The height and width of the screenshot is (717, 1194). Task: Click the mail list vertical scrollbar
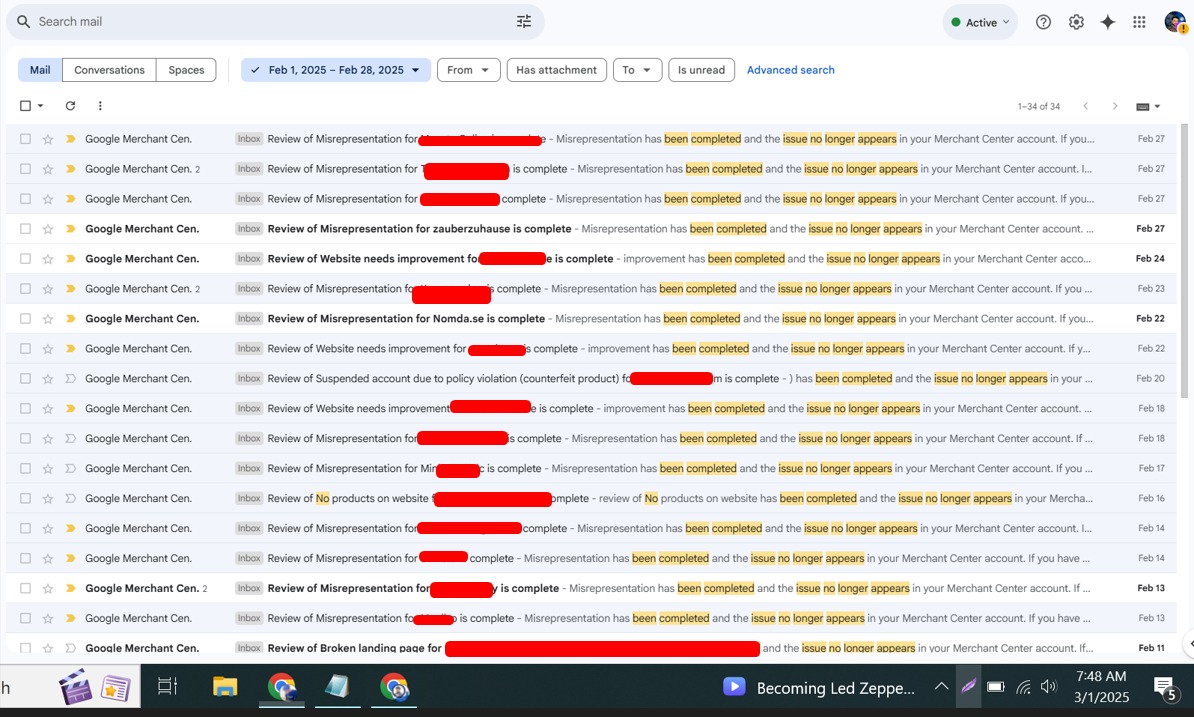pos(1184,260)
